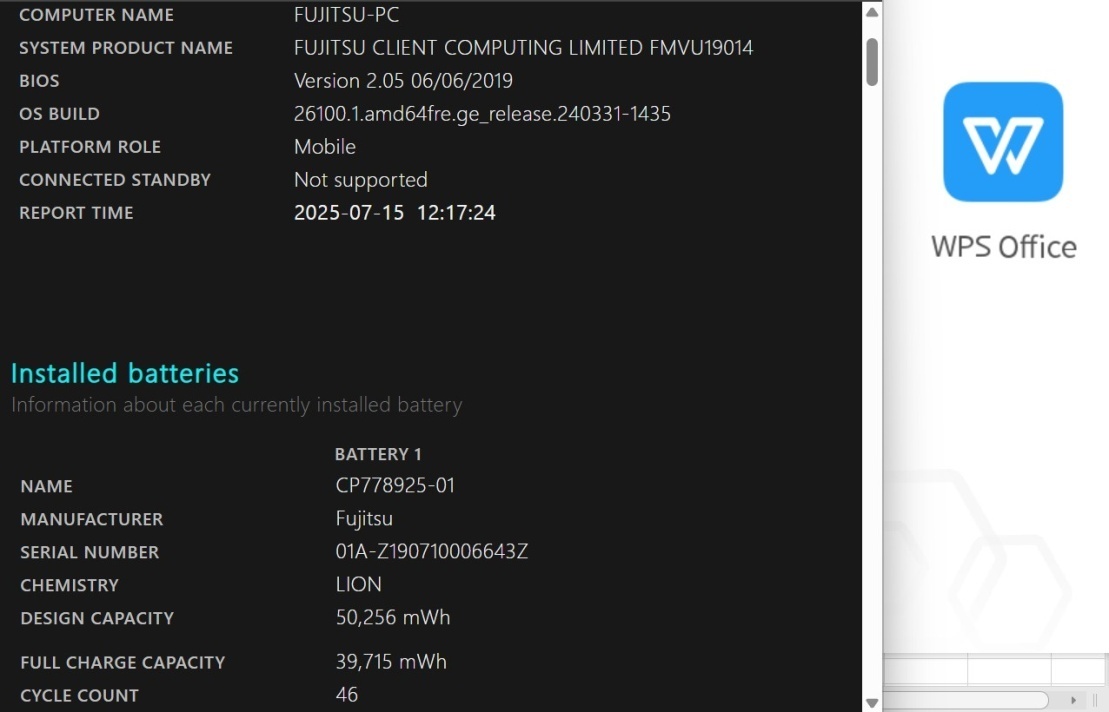Click report time value 2025-07-15 12:17:24

[x=395, y=213]
